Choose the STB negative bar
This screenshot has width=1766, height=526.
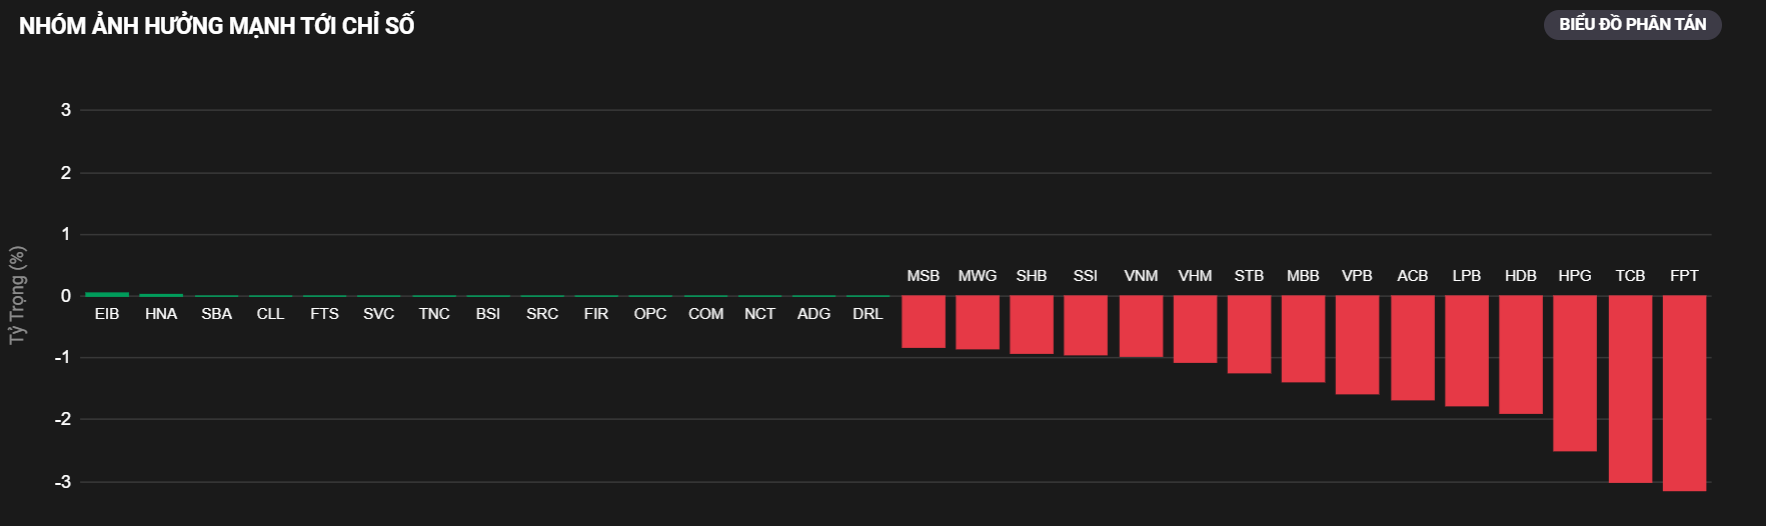[x=1249, y=335]
